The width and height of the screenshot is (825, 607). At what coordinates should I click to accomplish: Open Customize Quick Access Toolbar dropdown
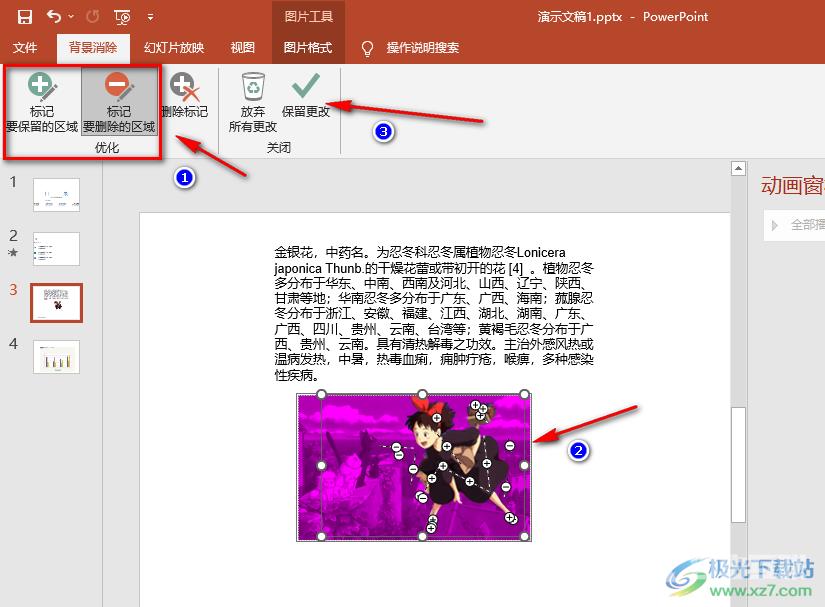click(150, 17)
